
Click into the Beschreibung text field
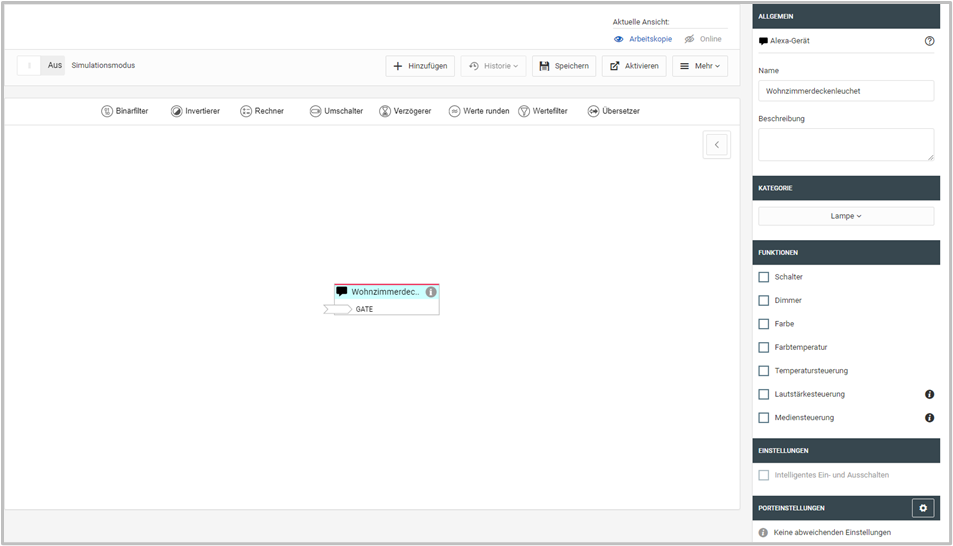[x=845, y=144]
